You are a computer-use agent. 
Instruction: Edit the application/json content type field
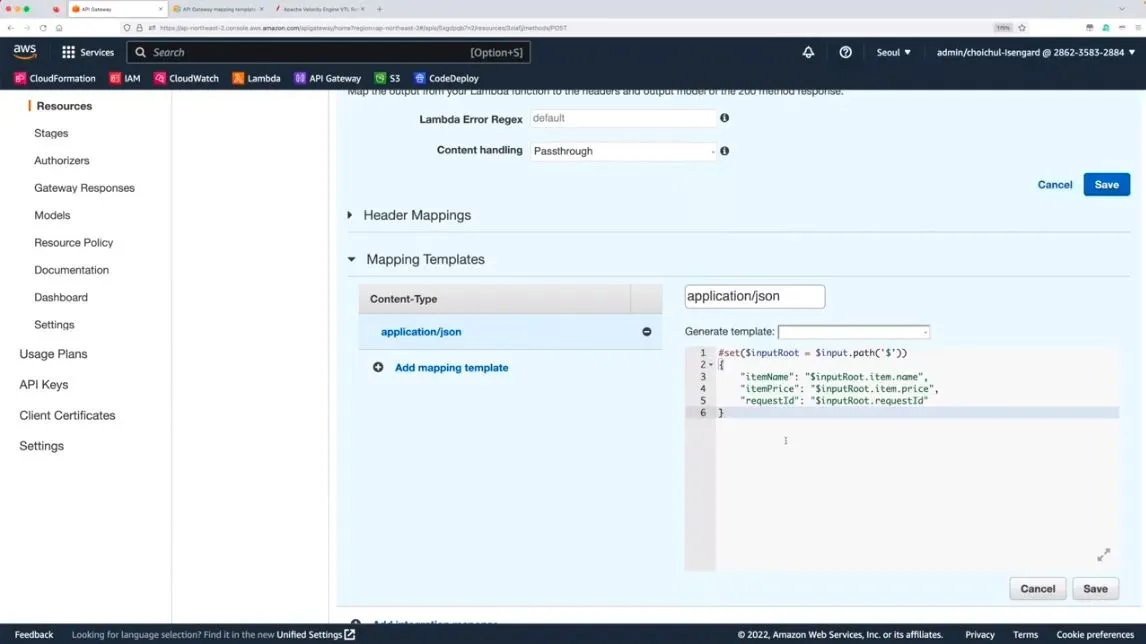coord(755,296)
